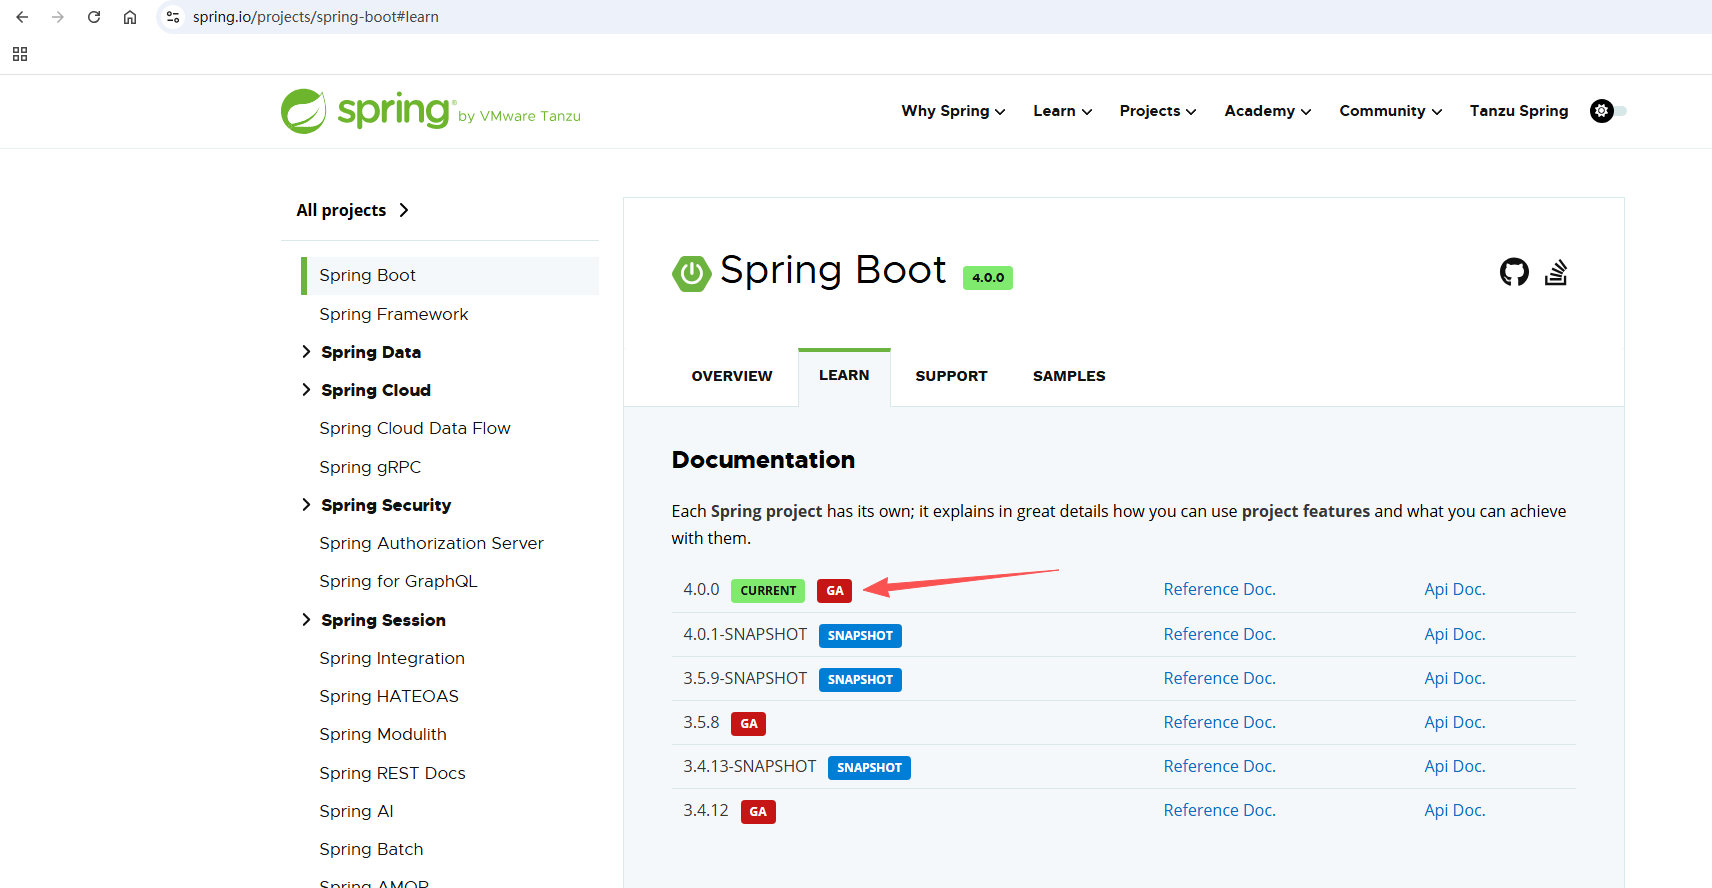Switch to the SUPPORT tab
1712x888 pixels.
tap(951, 376)
